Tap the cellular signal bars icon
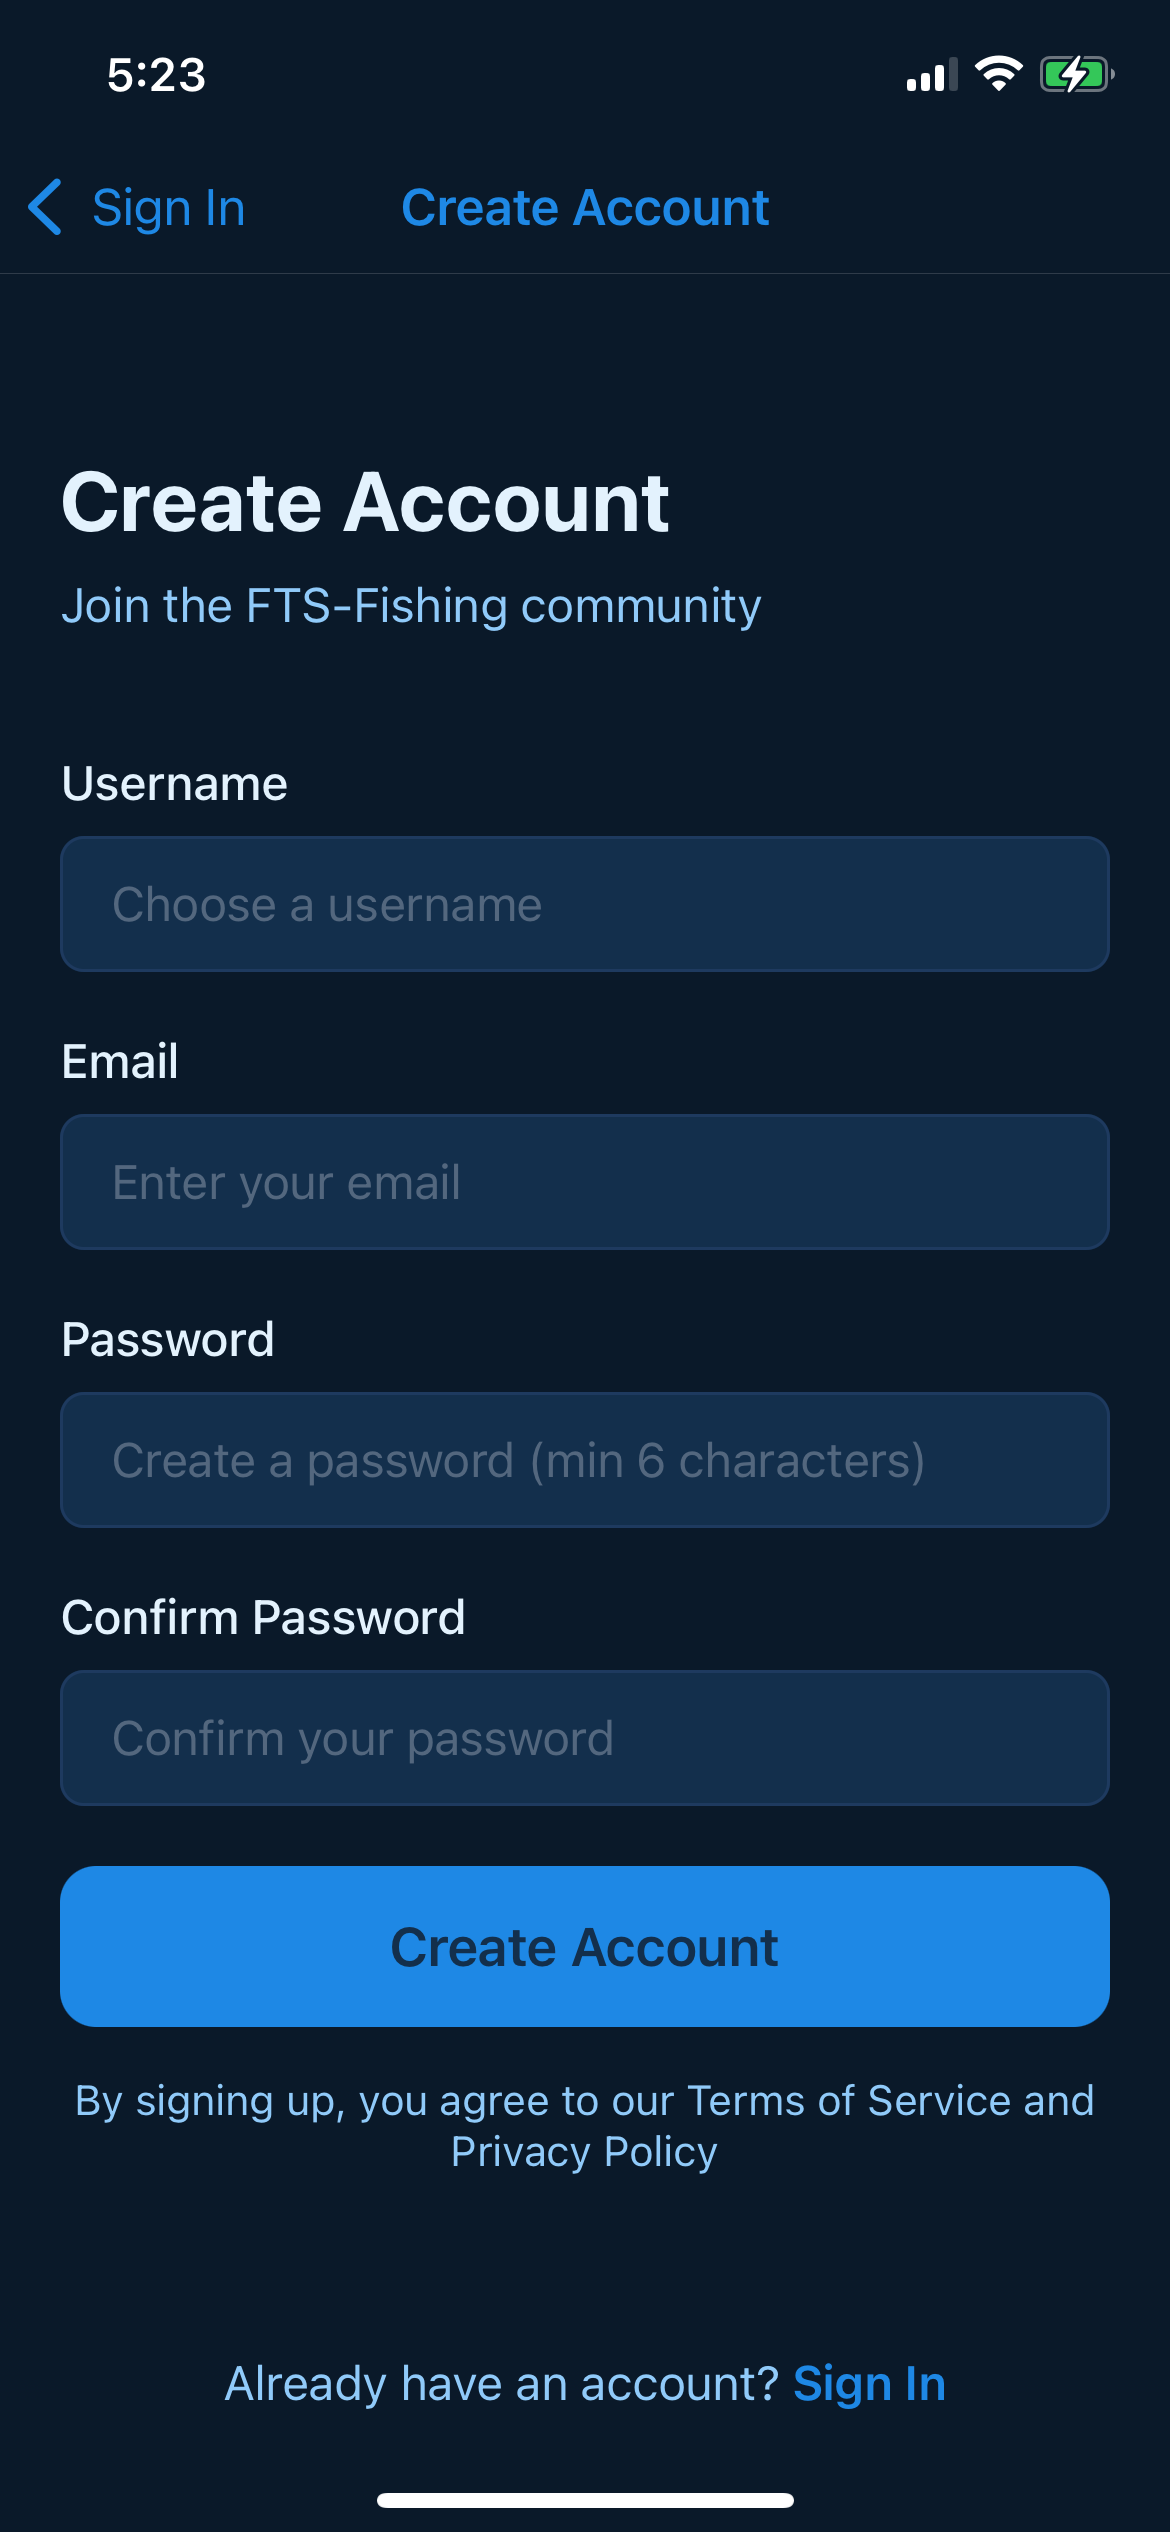 tap(931, 75)
